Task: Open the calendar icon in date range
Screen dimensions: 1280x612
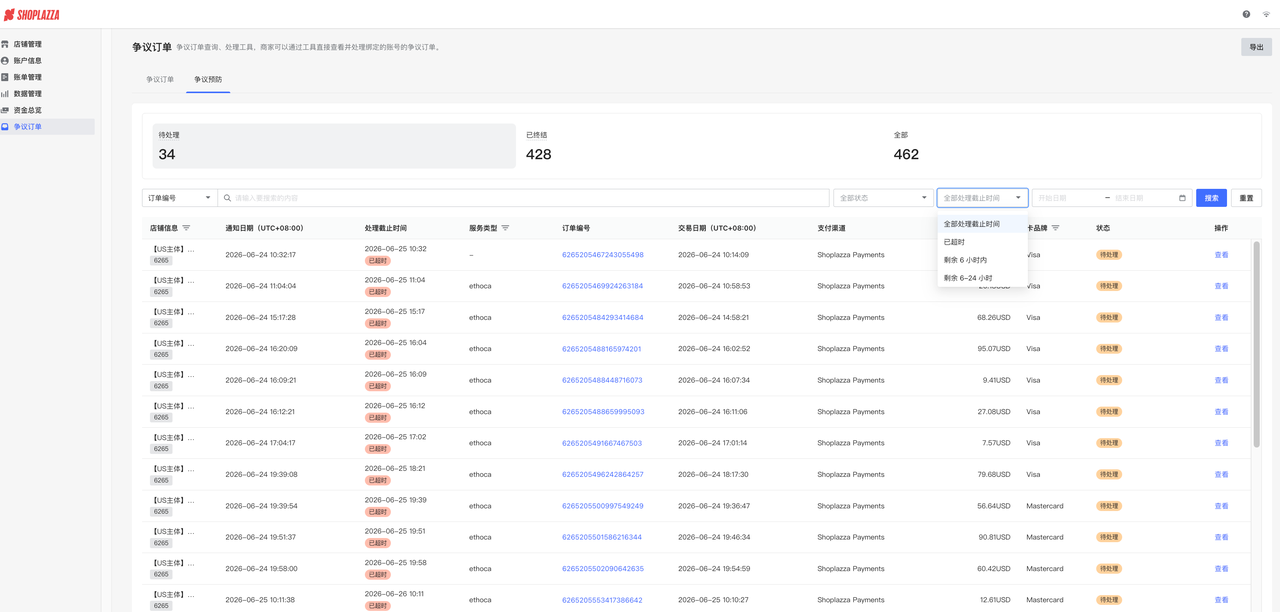Action: click(1182, 198)
